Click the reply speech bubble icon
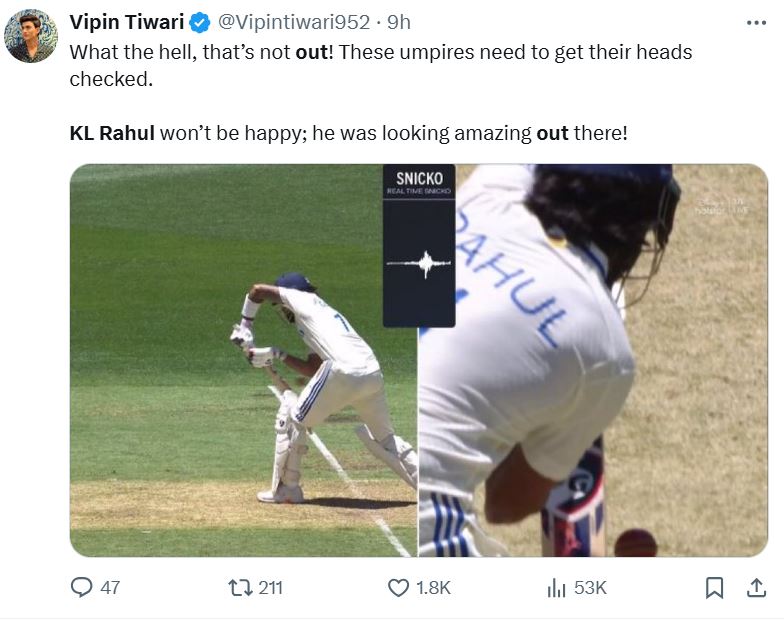 [81, 587]
